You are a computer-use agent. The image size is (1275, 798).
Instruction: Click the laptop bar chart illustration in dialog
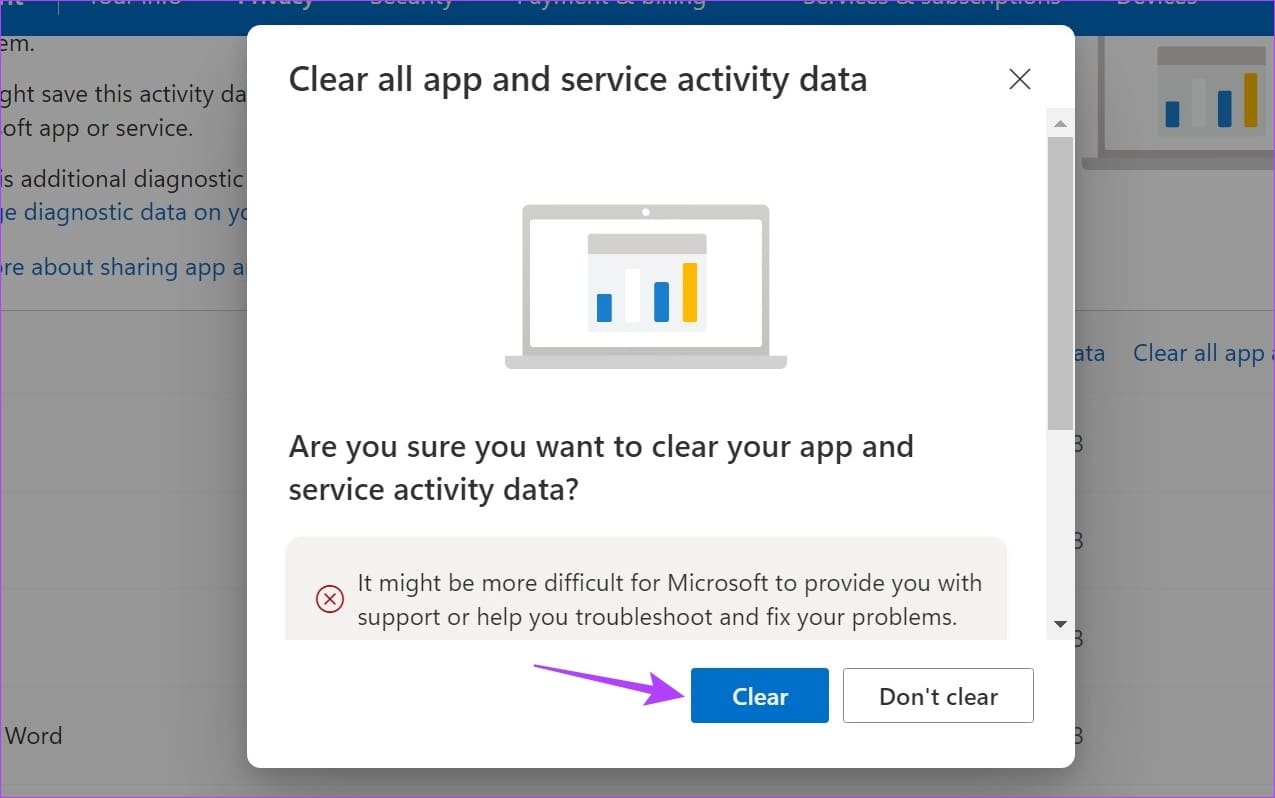point(646,287)
